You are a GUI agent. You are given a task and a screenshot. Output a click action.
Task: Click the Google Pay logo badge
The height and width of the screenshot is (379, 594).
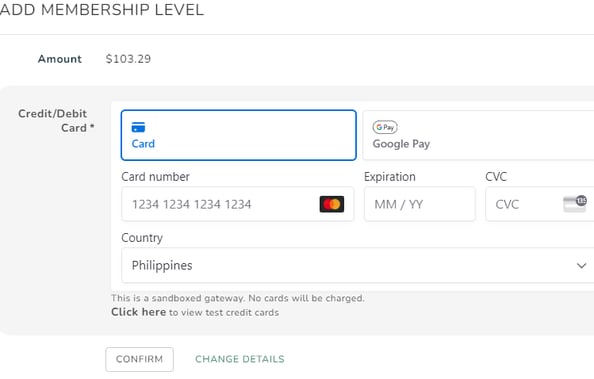click(385, 127)
